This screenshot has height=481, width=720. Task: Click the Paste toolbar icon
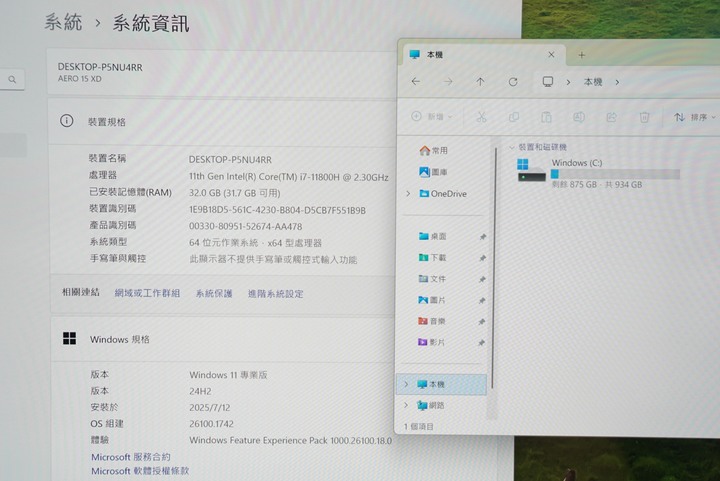pyautogui.click(x=546, y=117)
